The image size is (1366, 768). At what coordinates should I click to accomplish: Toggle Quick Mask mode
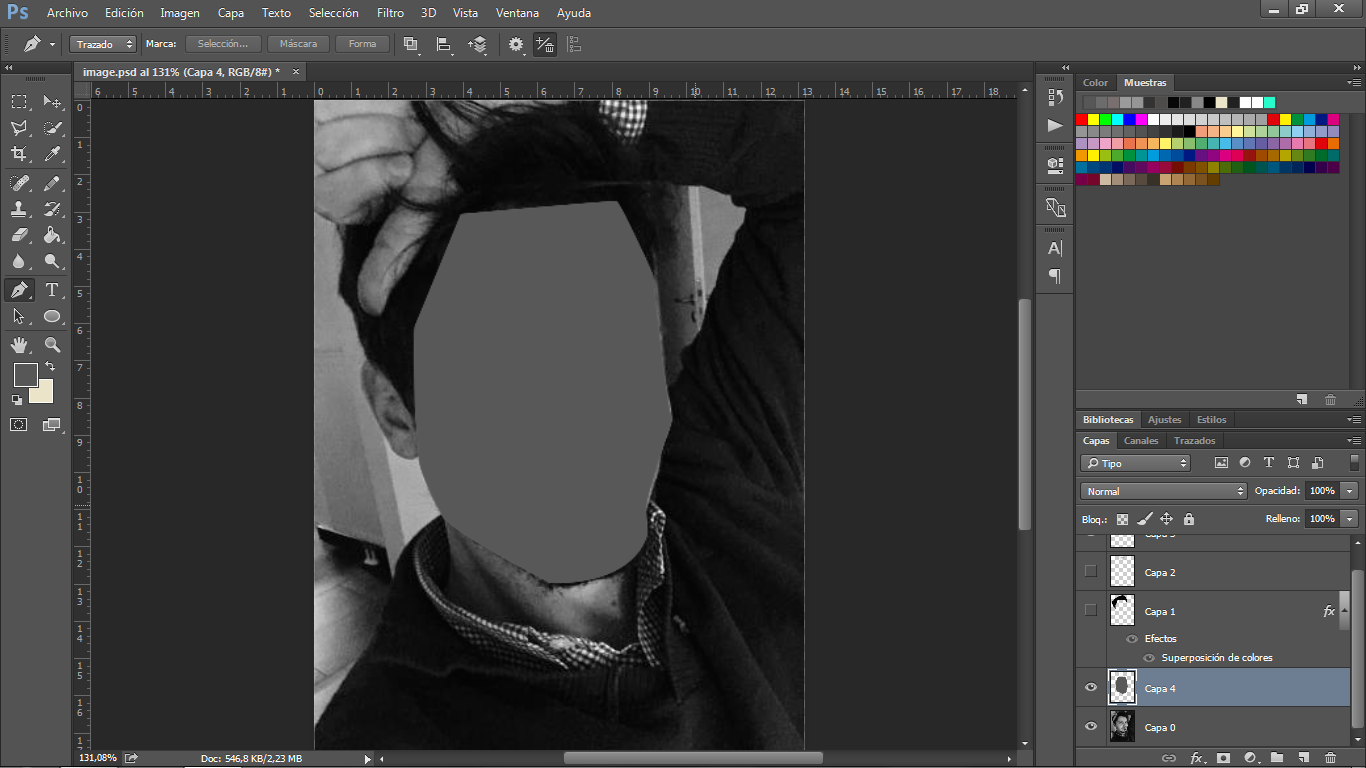click(x=19, y=425)
